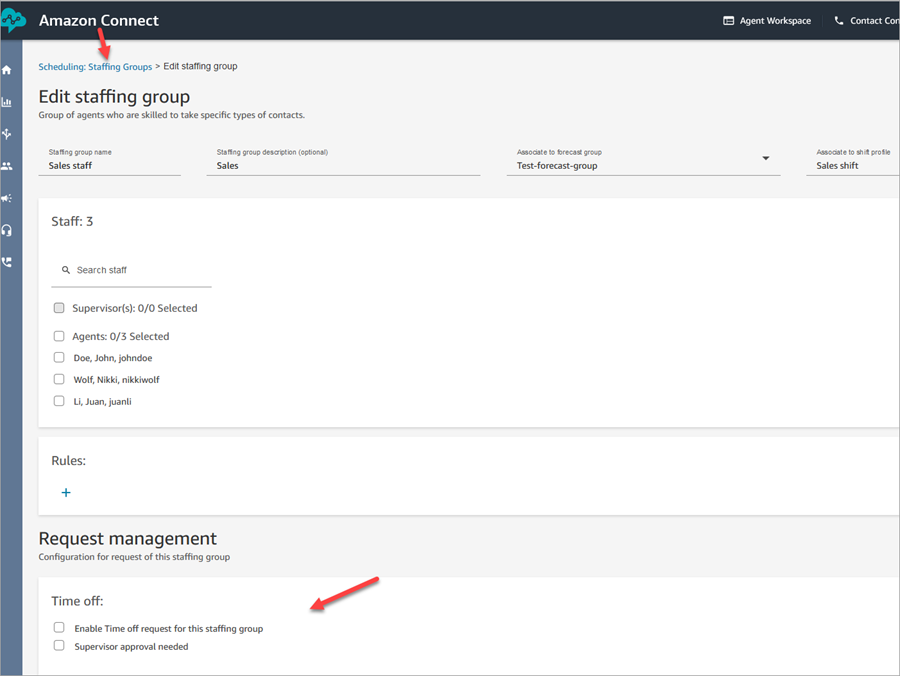
Task: Open the analytics bar chart icon
Action: tap(7, 102)
